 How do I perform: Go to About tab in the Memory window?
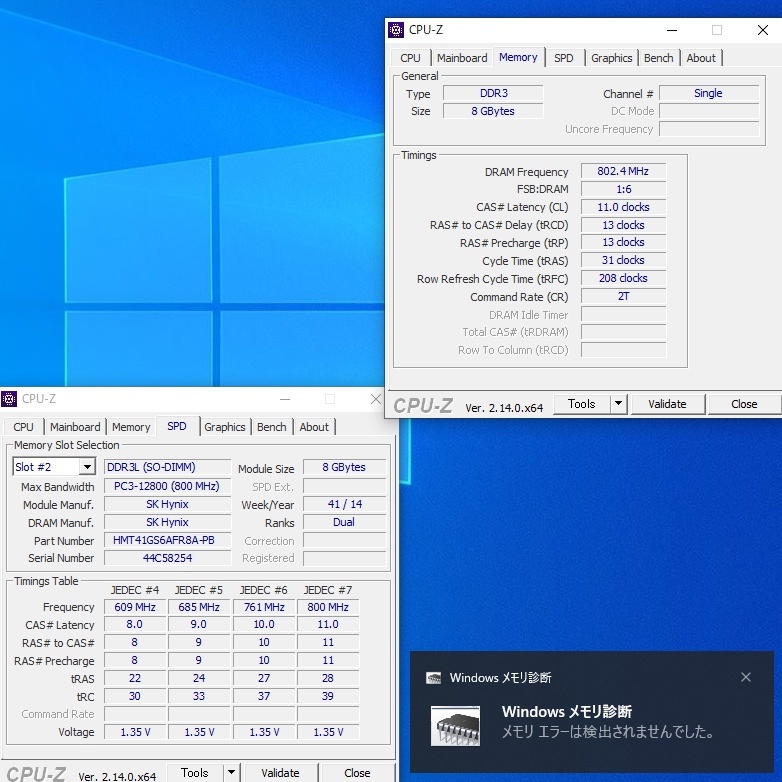click(701, 58)
